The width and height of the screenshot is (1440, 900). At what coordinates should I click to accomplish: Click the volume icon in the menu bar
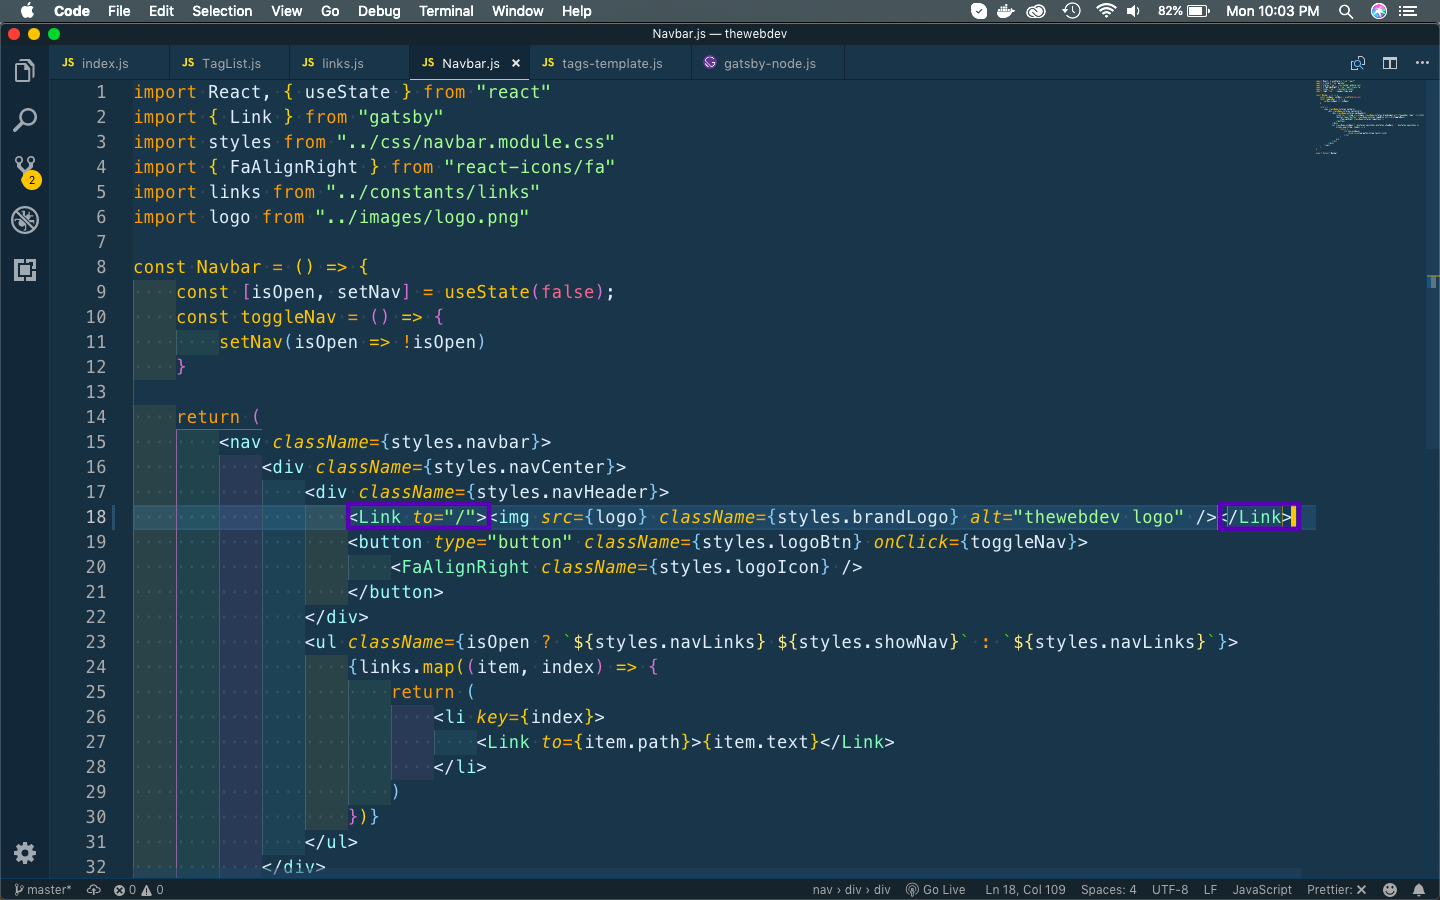1133,11
